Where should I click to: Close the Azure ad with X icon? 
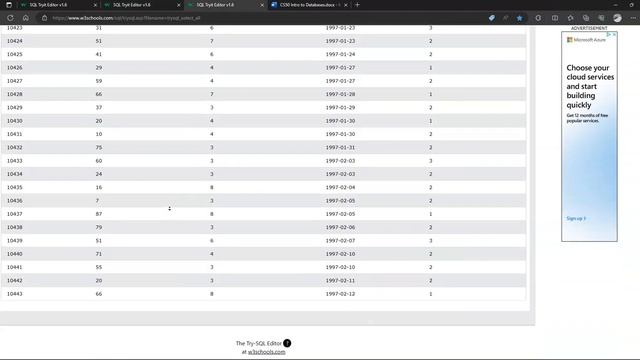click(x=614, y=35)
